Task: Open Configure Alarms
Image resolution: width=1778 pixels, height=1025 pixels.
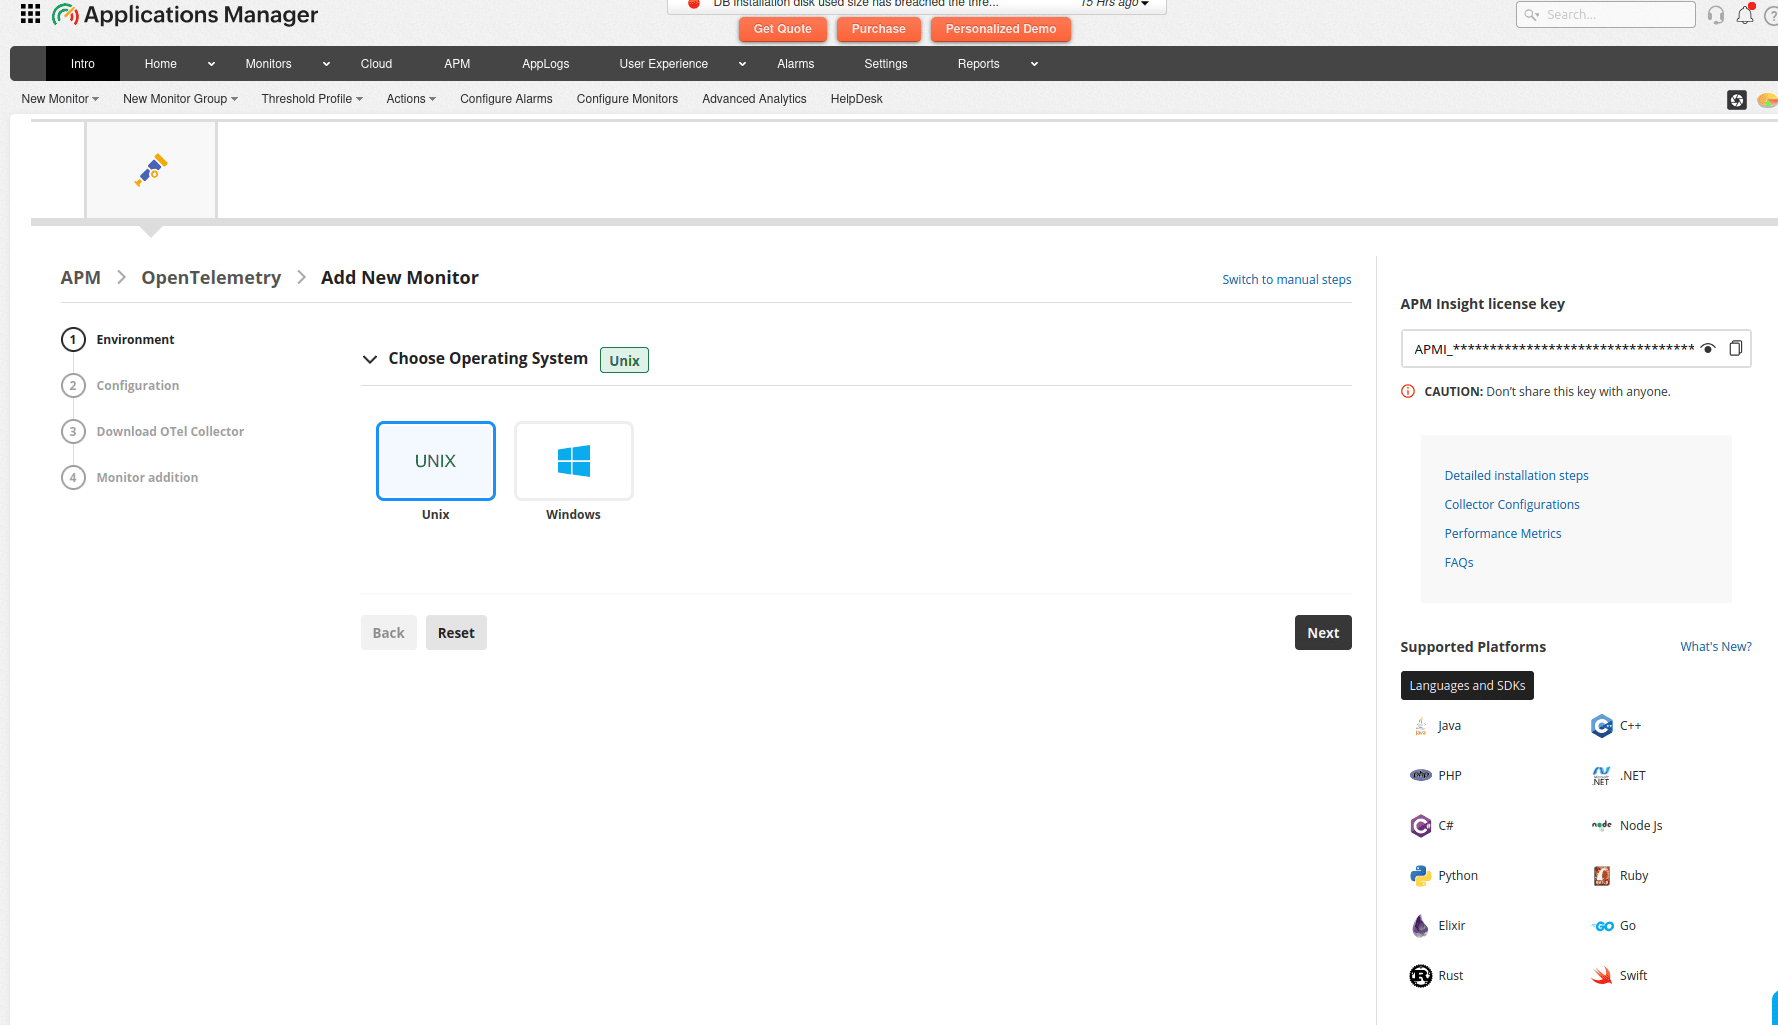Action: click(x=506, y=99)
